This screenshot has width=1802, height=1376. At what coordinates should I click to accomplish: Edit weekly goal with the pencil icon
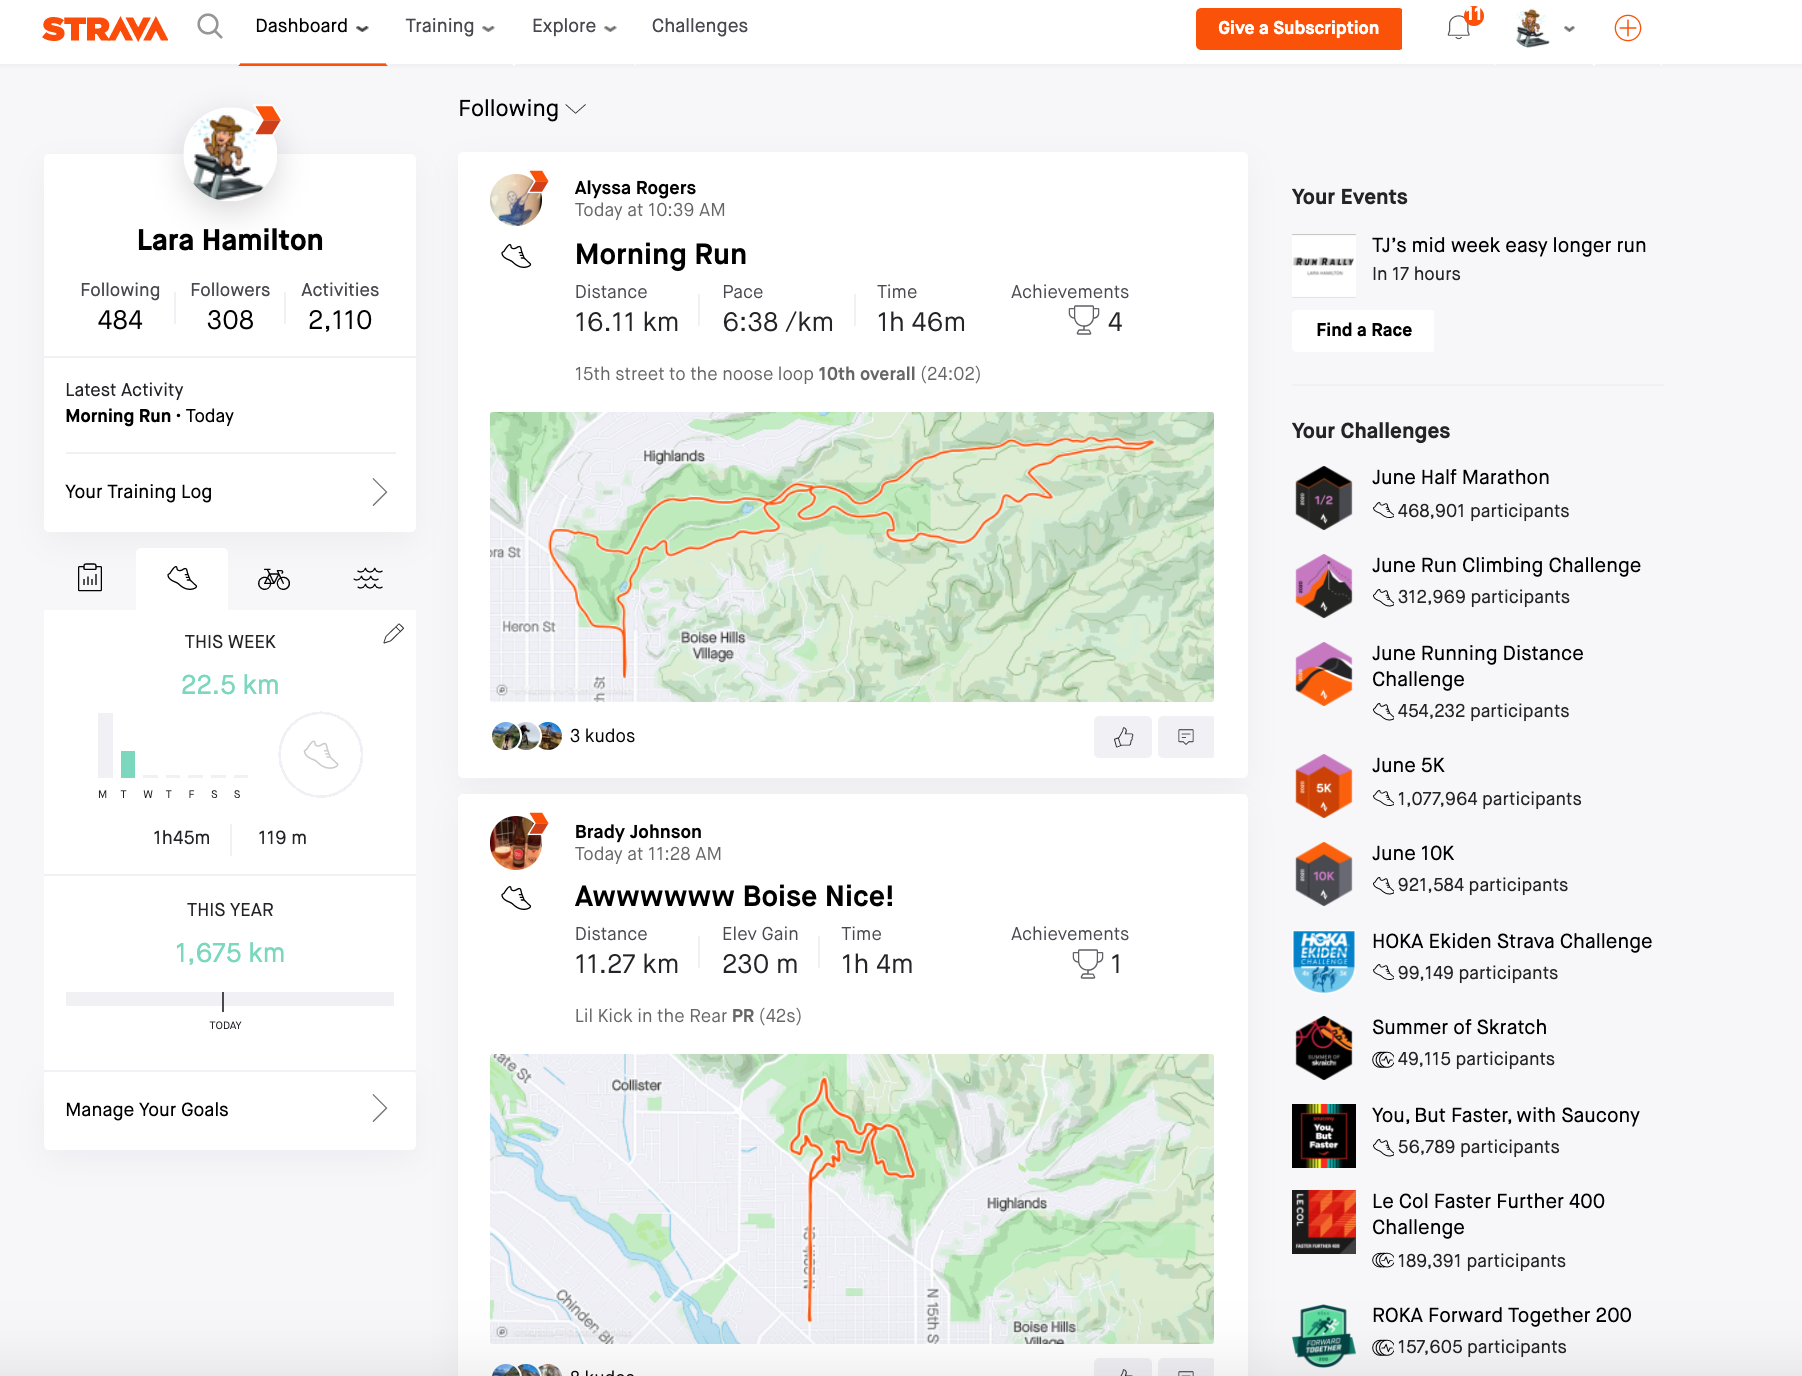(395, 633)
